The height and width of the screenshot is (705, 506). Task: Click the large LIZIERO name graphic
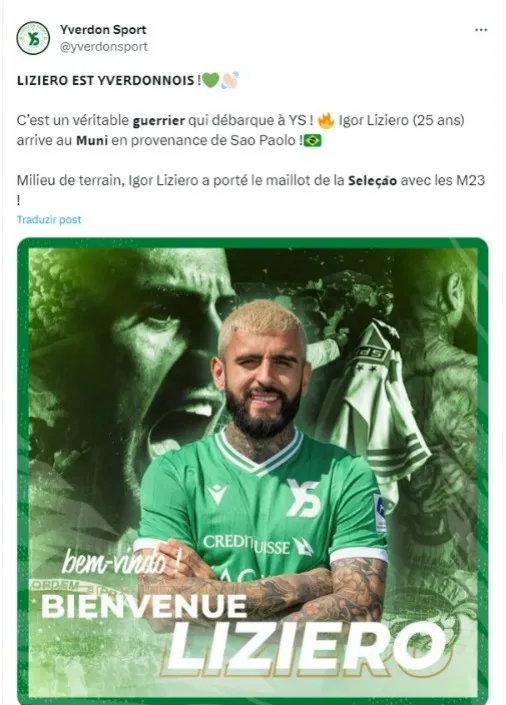point(308,647)
